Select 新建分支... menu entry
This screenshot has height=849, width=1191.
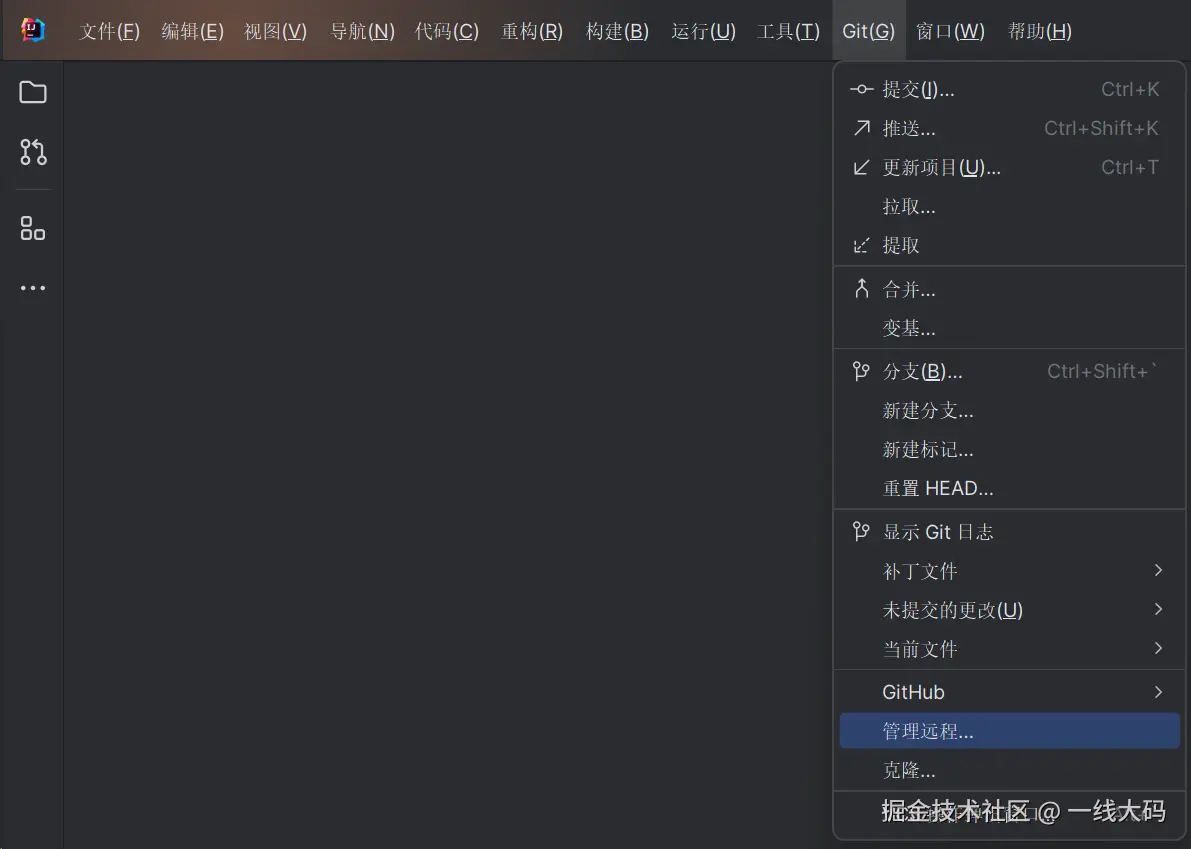pos(1009,411)
